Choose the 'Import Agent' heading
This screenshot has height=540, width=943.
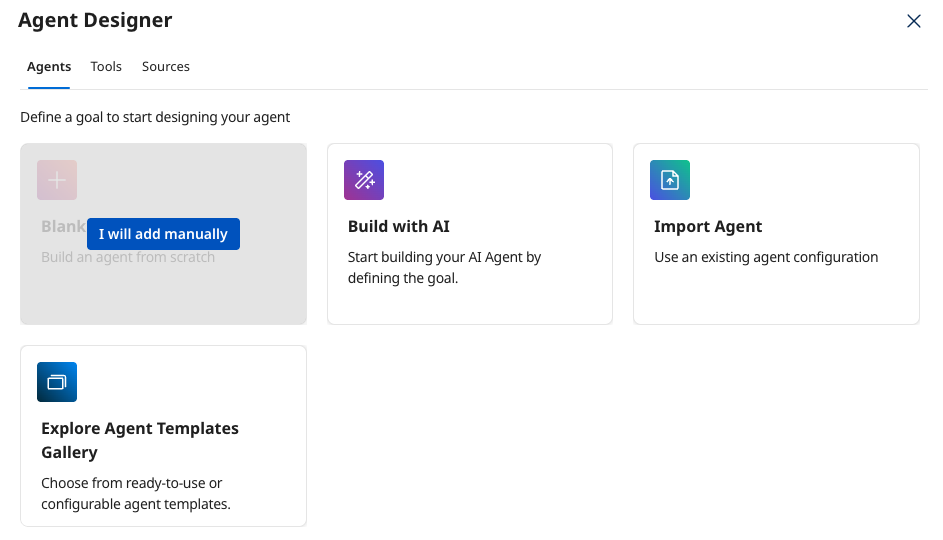click(x=708, y=226)
